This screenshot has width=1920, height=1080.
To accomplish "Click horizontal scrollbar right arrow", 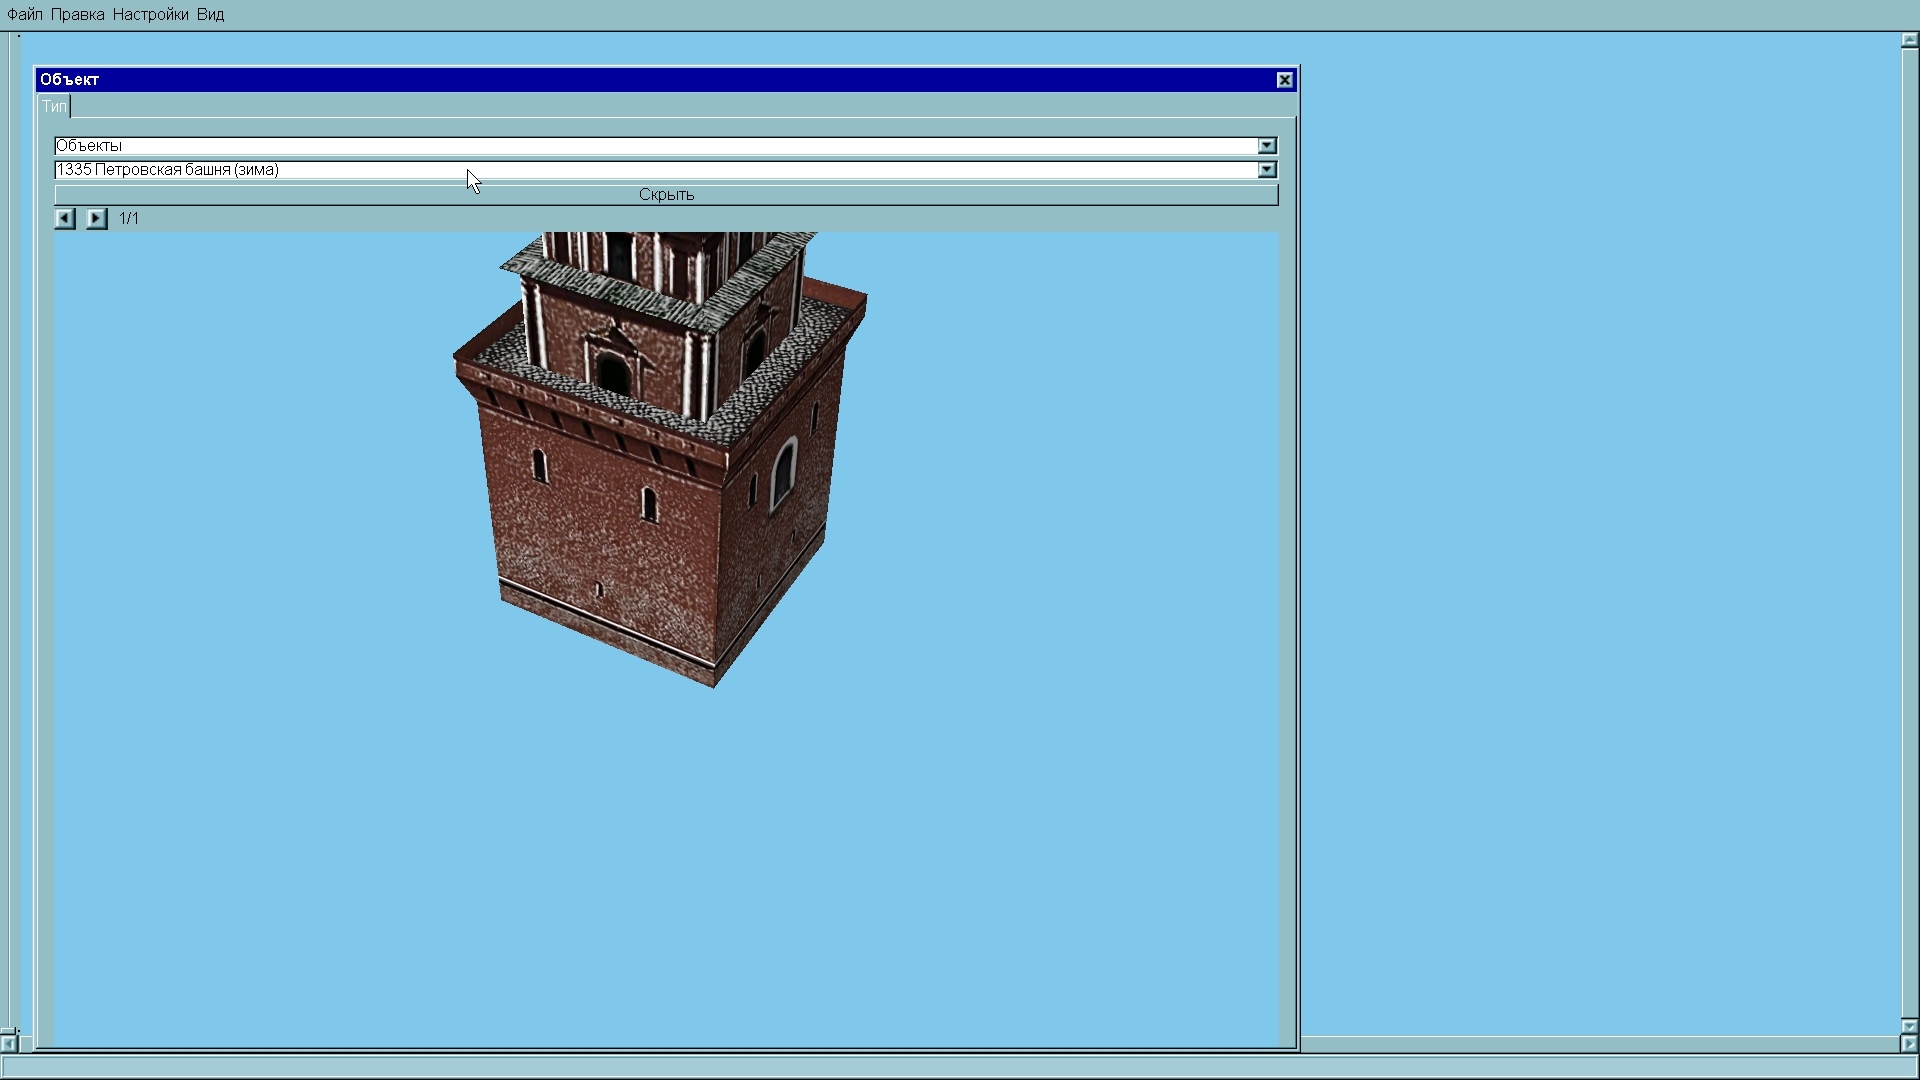I will tap(1908, 1044).
